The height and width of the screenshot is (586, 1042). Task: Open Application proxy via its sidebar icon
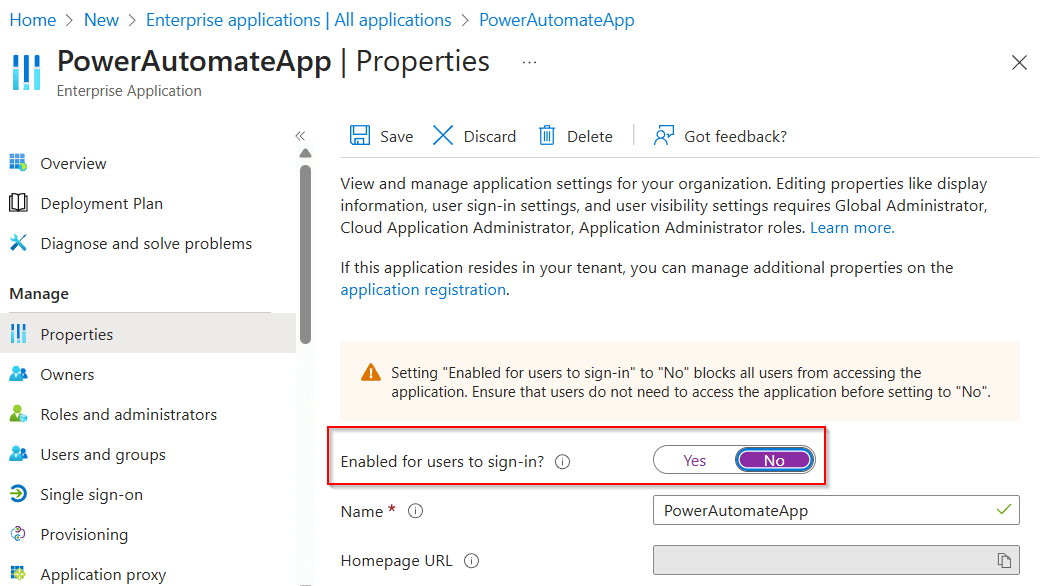pos(16,574)
